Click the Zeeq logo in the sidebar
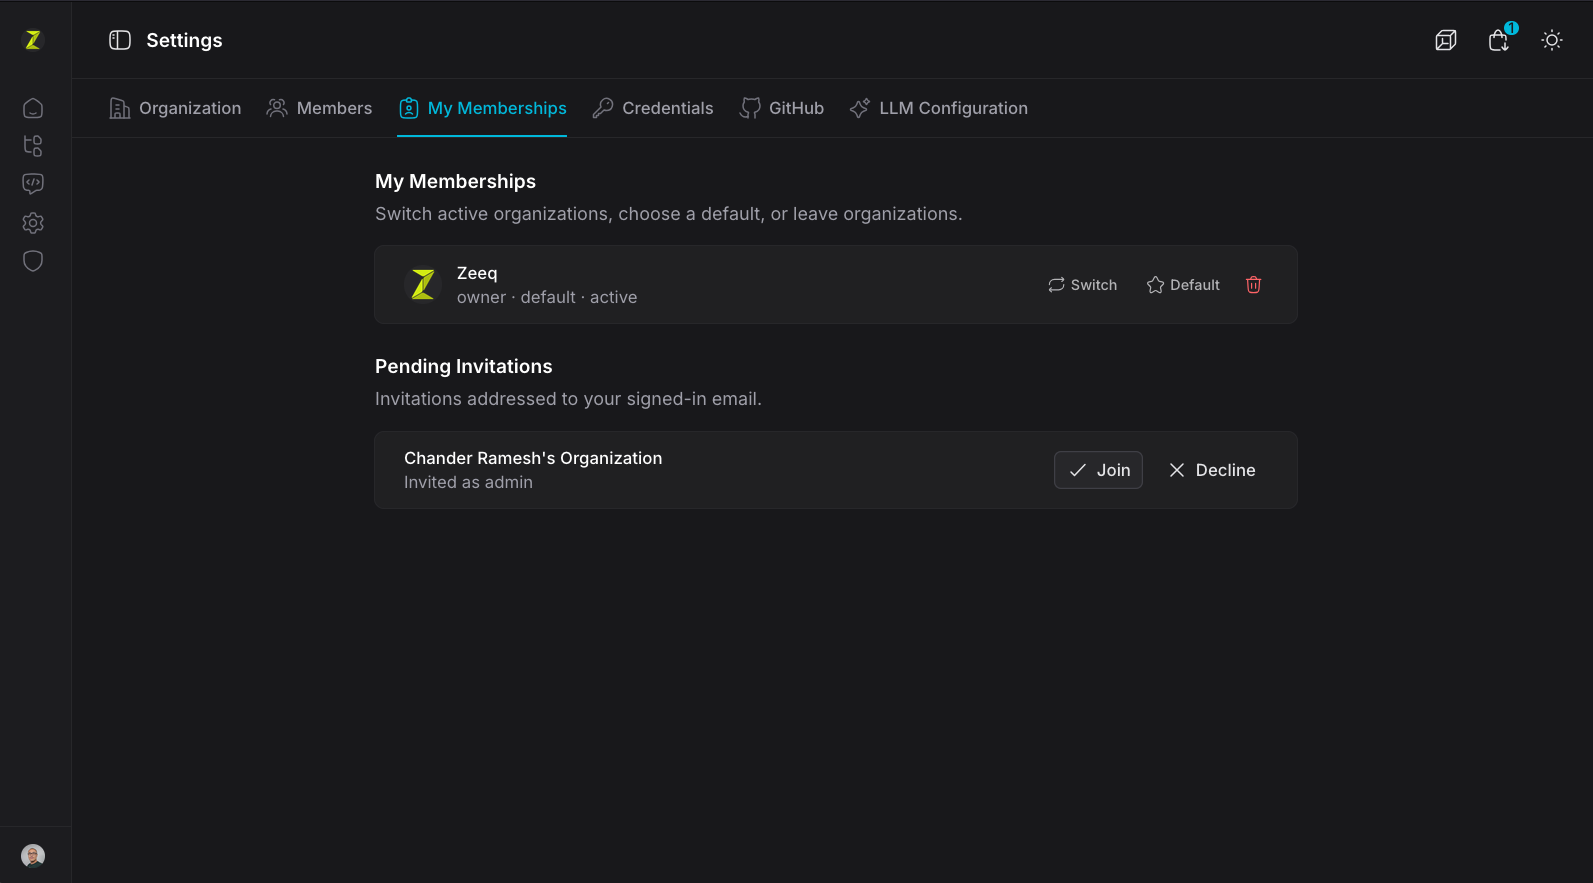The image size is (1593, 883). click(x=33, y=40)
